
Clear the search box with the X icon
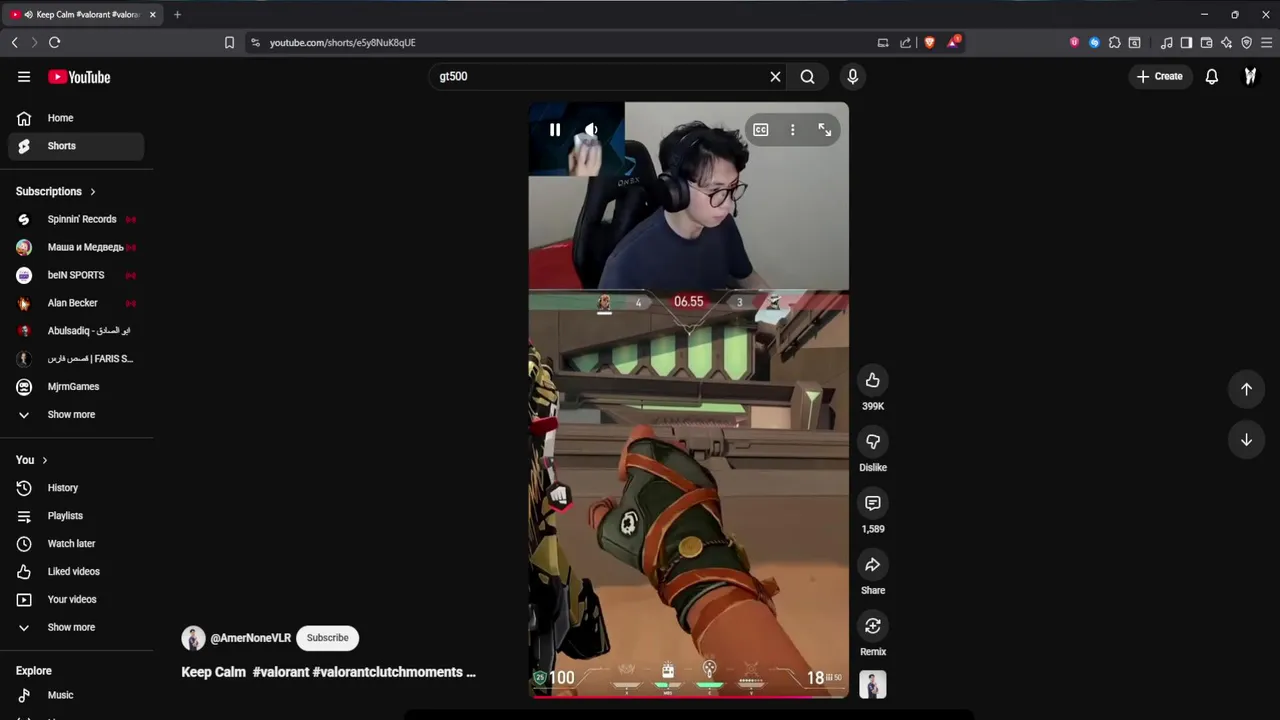pyautogui.click(x=775, y=76)
